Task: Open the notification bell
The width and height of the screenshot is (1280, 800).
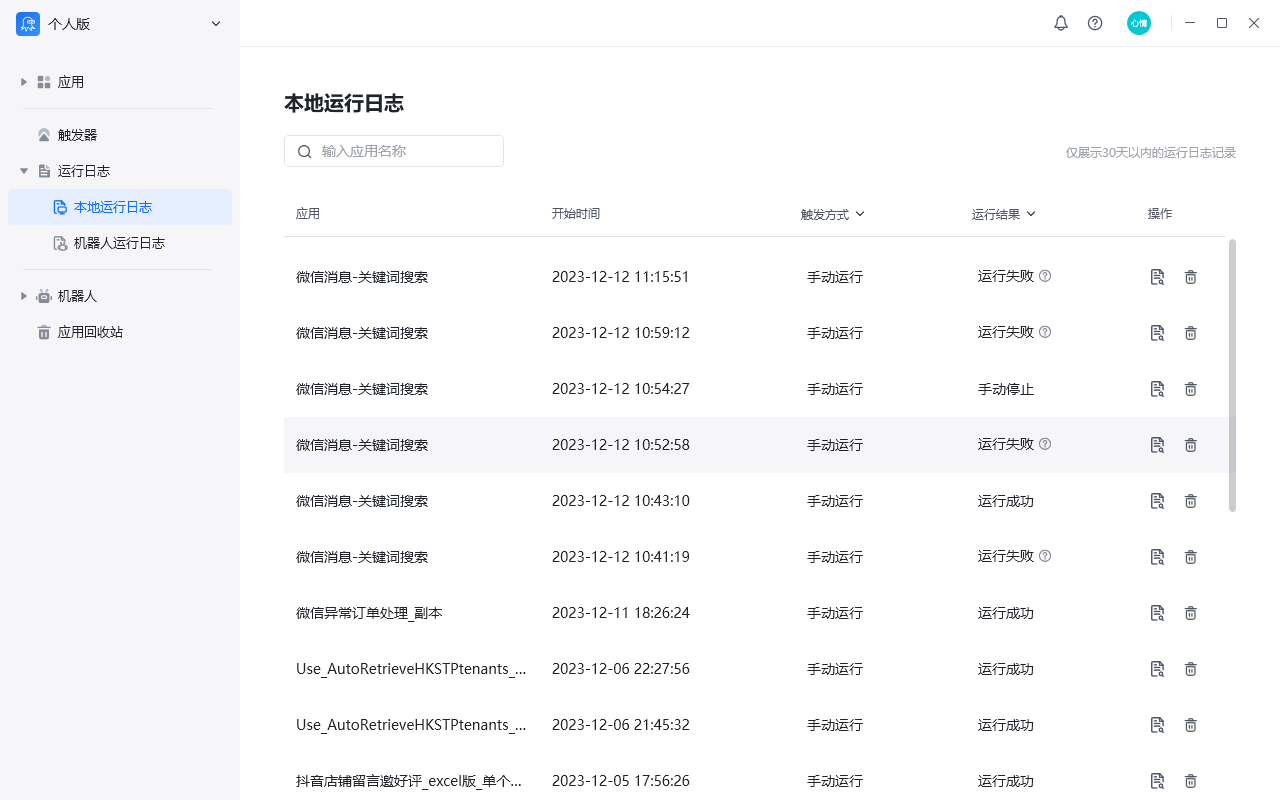Action: click(x=1060, y=23)
